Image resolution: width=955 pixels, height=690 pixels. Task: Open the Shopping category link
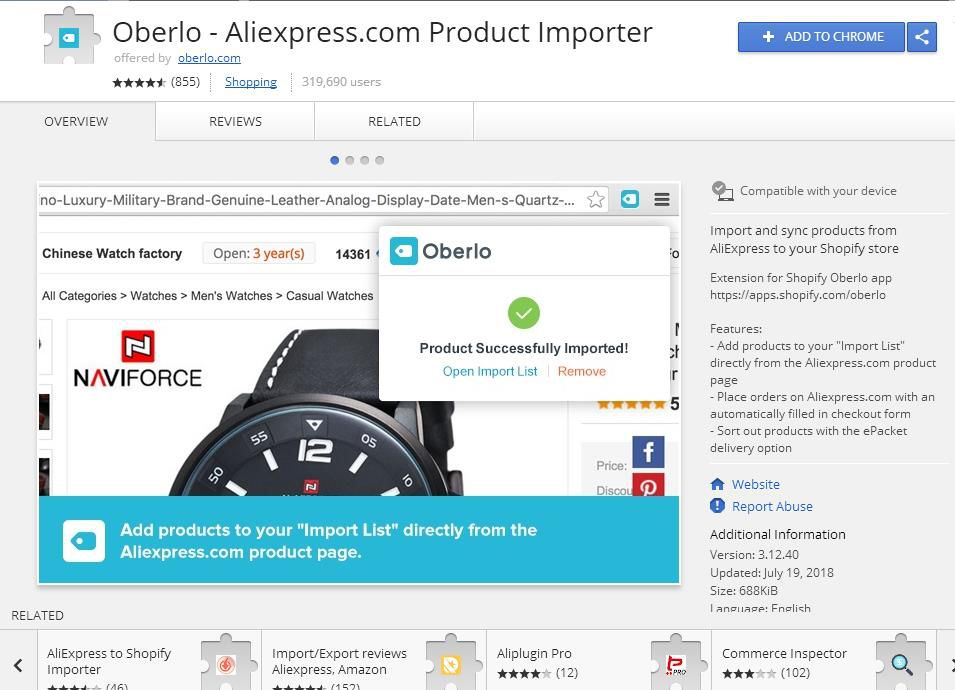click(x=250, y=82)
